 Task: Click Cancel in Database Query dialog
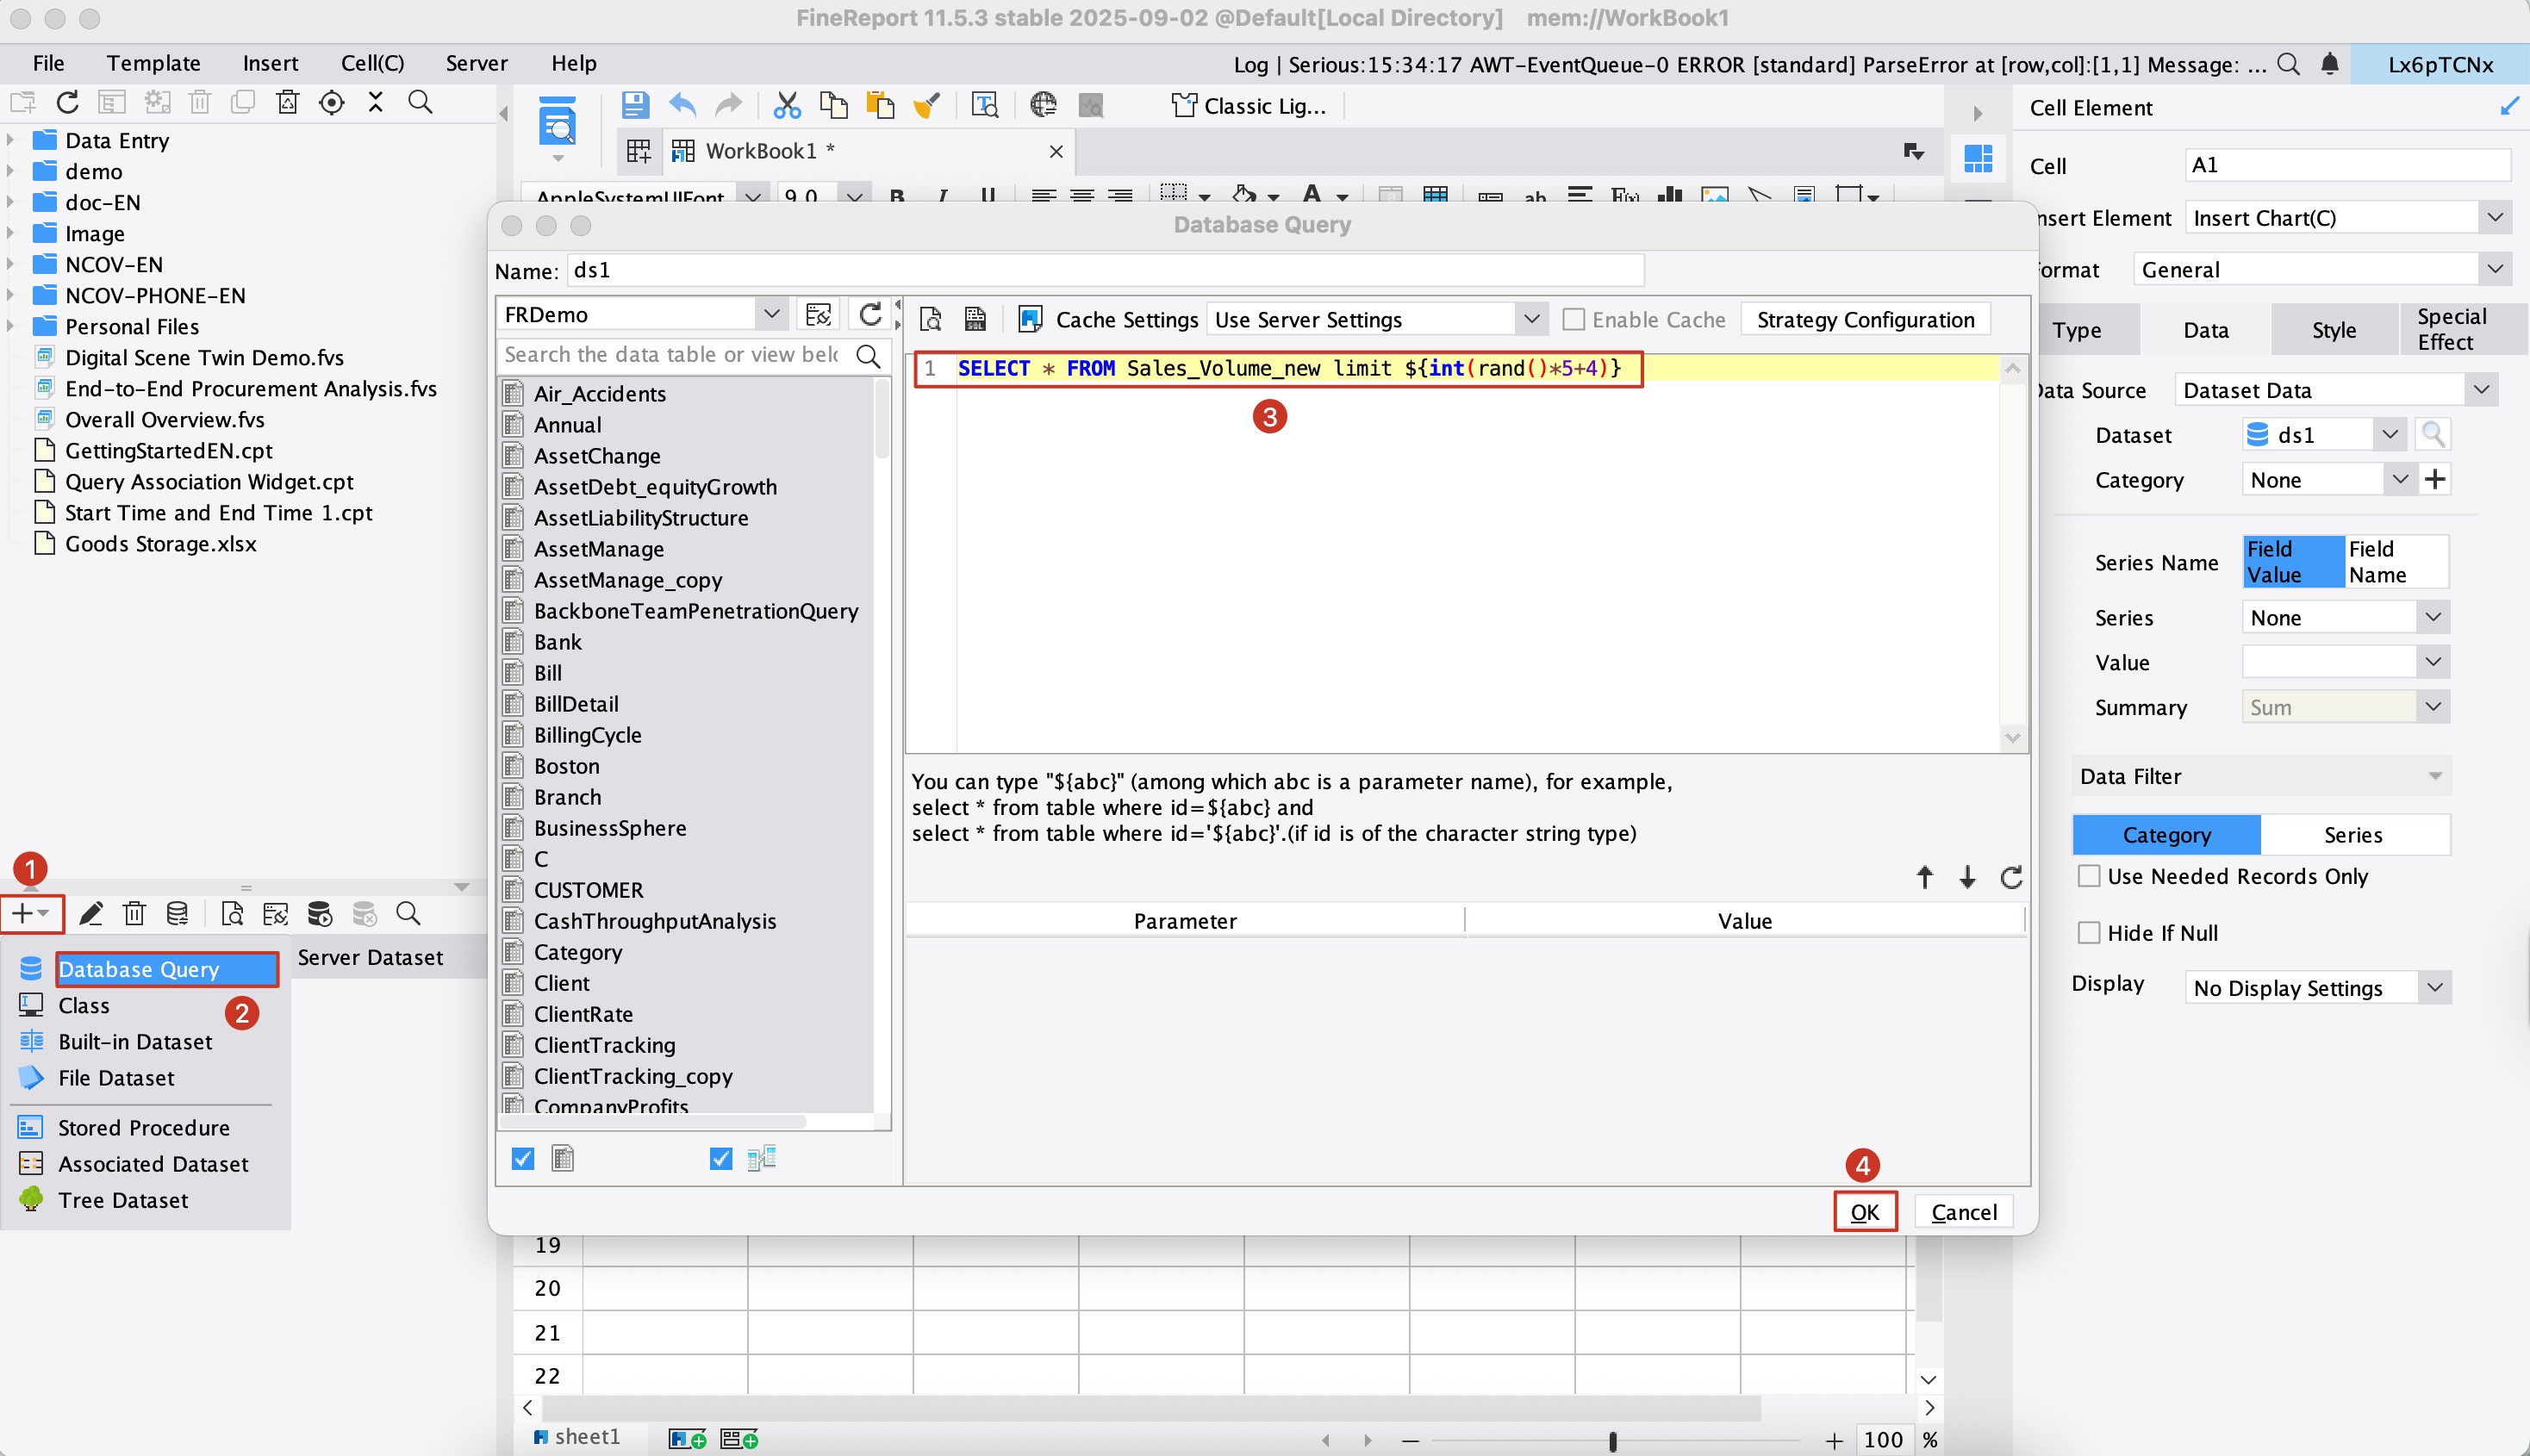(1963, 1211)
